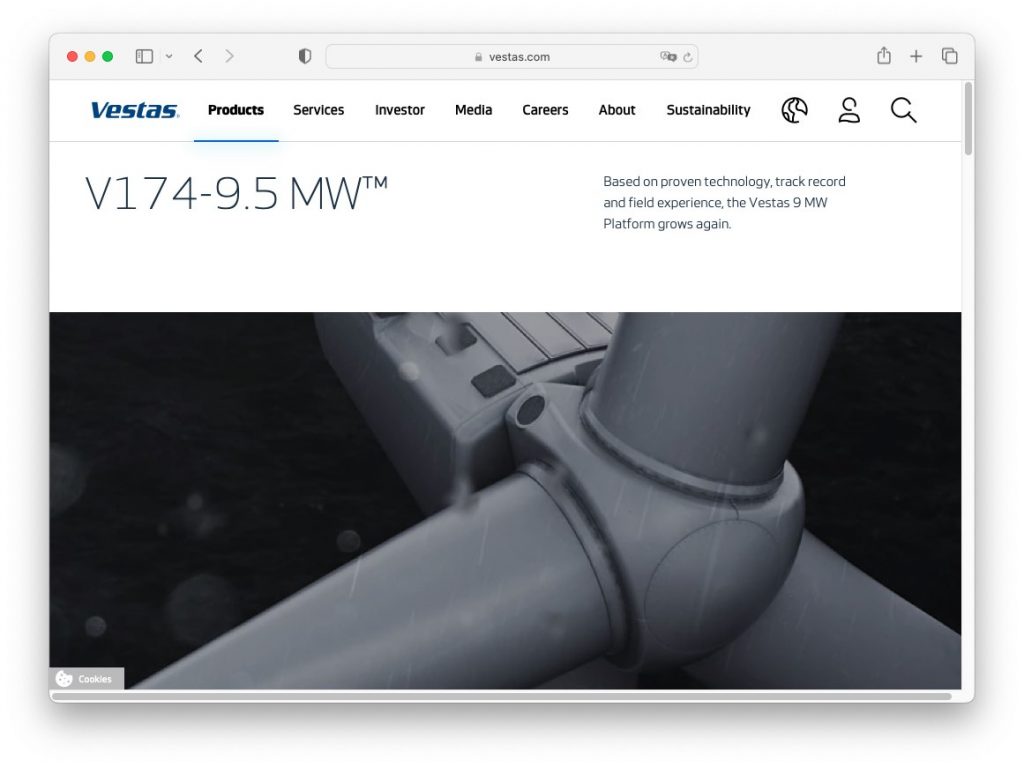Click the vertical page scrollbar
Screen dimensions: 1024x768
[968, 119]
